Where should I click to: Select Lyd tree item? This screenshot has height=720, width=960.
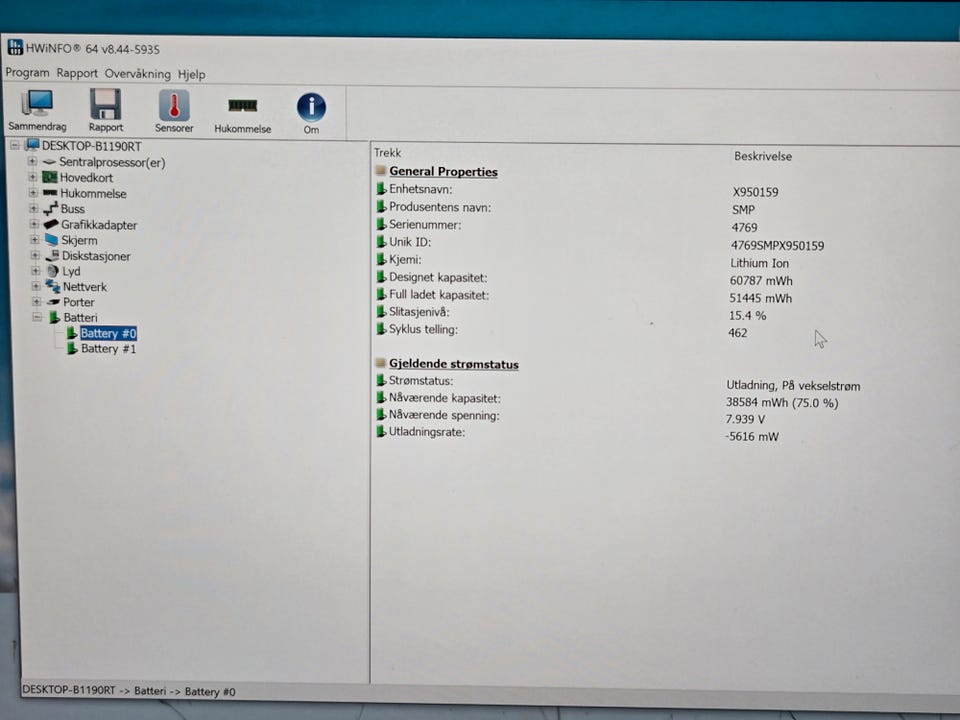click(x=71, y=271)
